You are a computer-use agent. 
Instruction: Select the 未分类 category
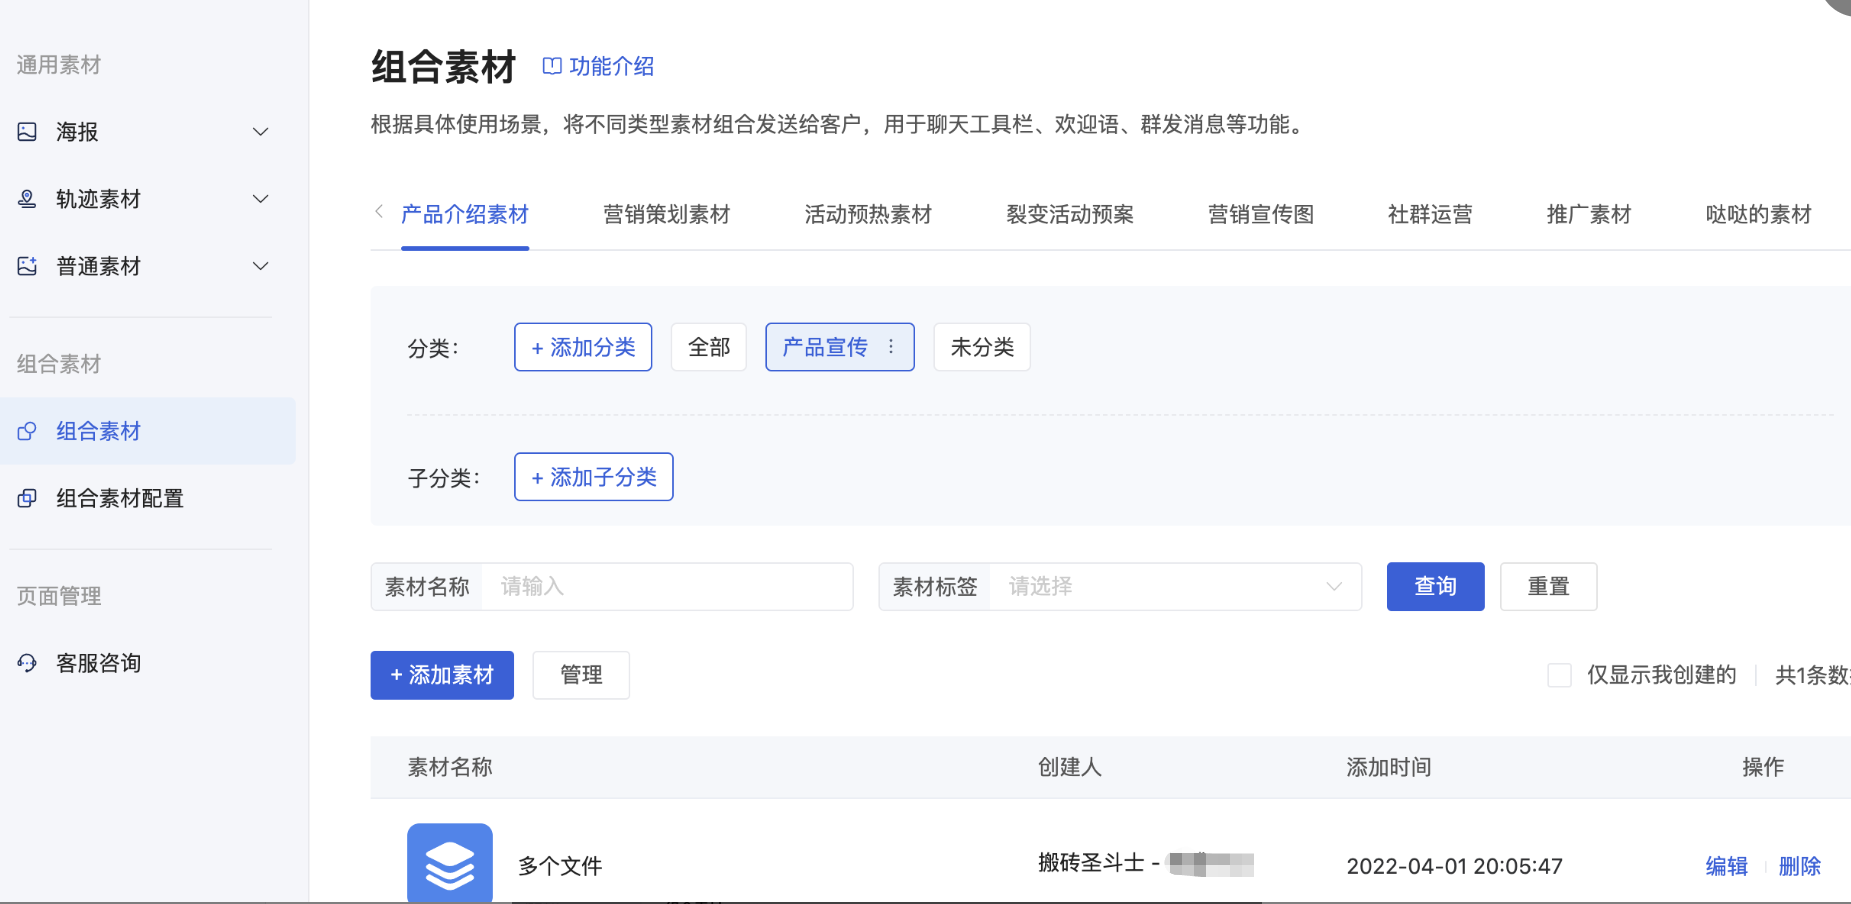tap(982, 347)
